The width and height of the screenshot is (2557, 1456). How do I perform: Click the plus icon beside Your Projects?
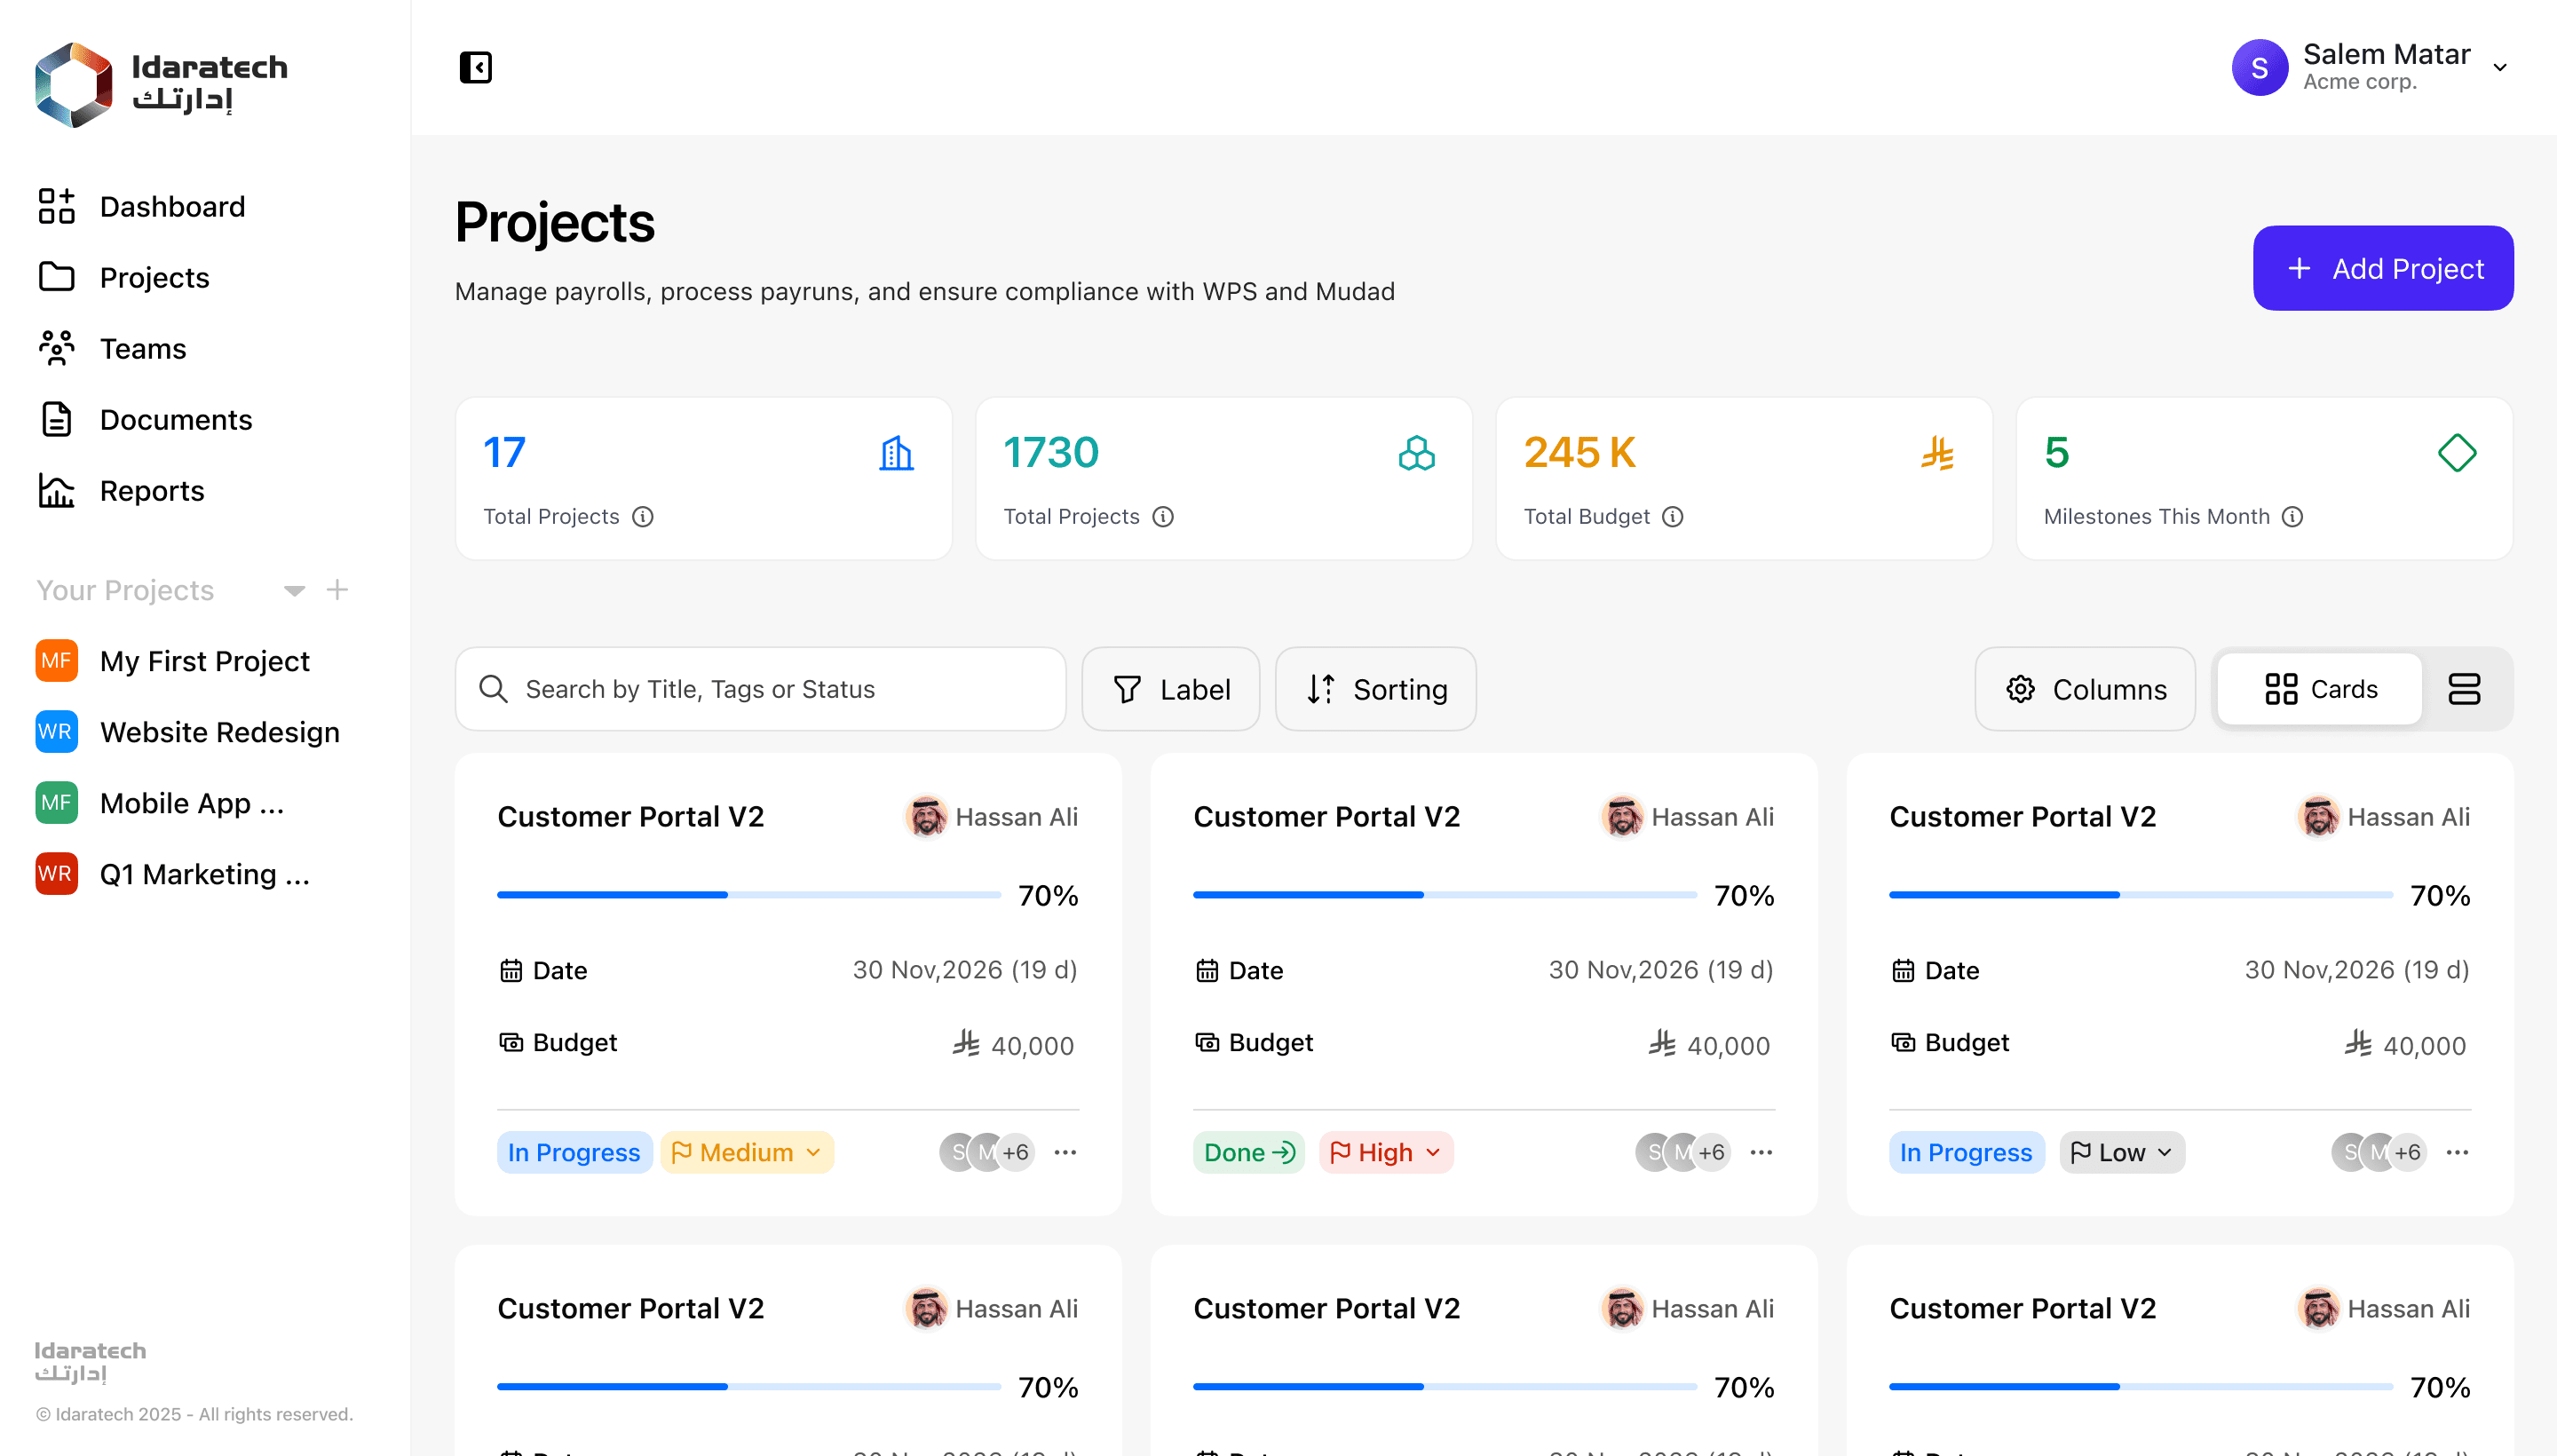[x=337, y=590]
